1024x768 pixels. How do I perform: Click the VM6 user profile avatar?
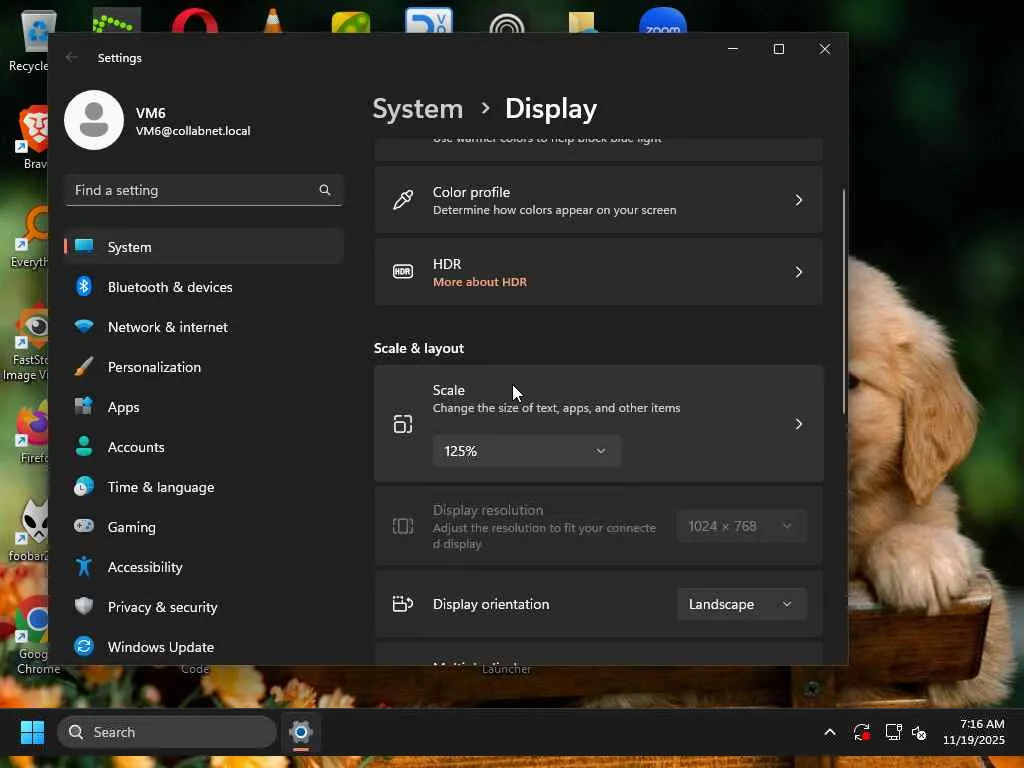point(94,120)
